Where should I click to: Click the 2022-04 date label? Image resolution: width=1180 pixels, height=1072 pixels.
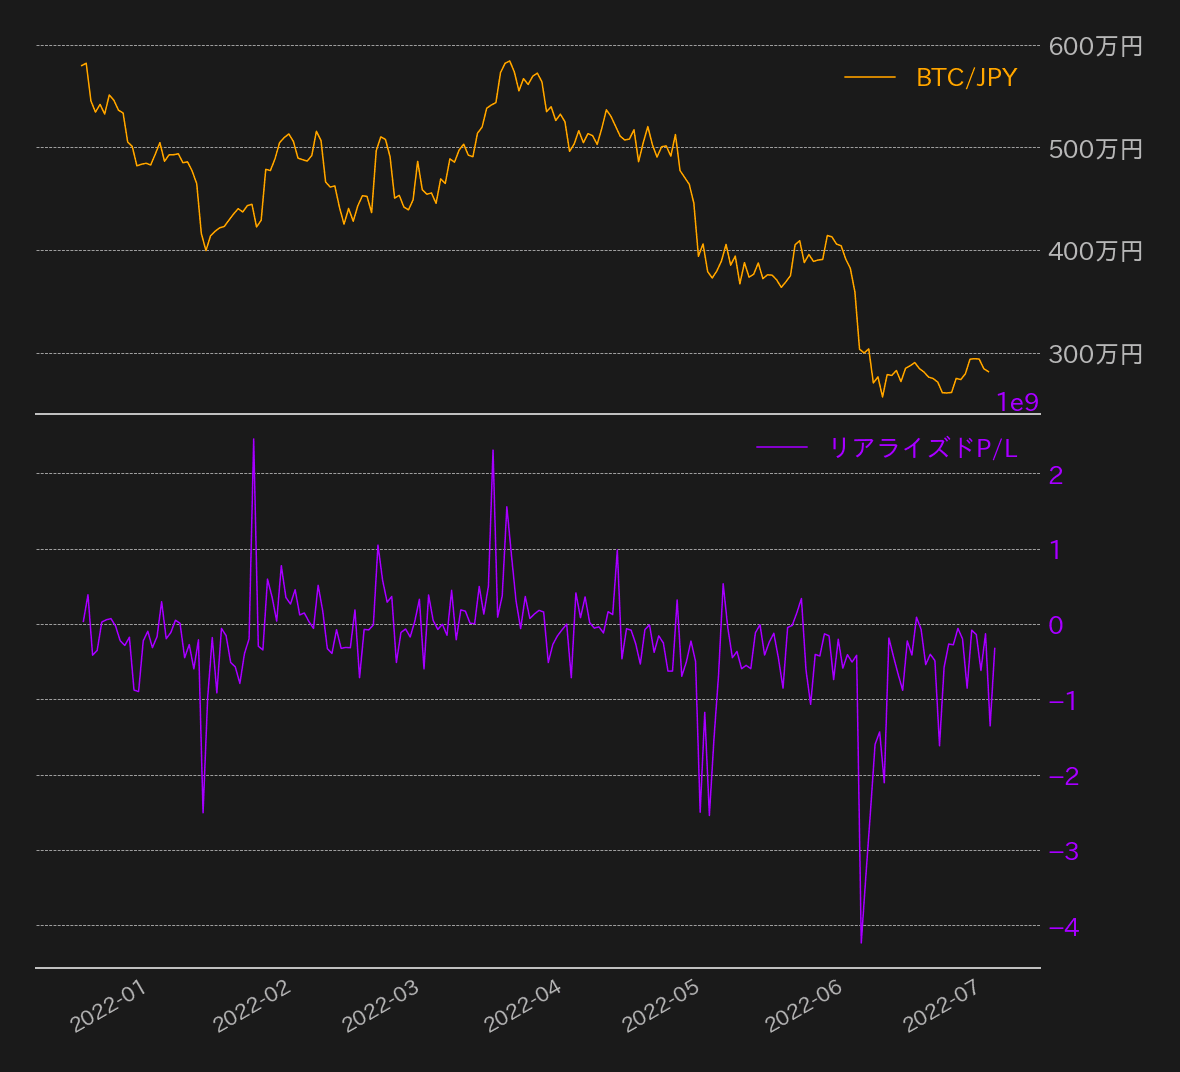coord(522,1005)
